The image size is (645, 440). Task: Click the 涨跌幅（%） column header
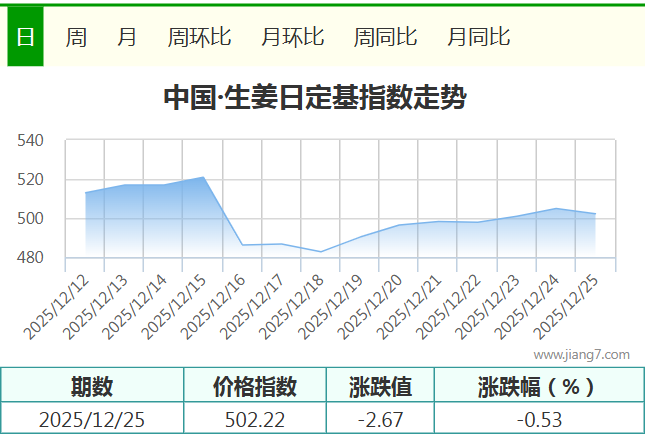tap(537, 386)
